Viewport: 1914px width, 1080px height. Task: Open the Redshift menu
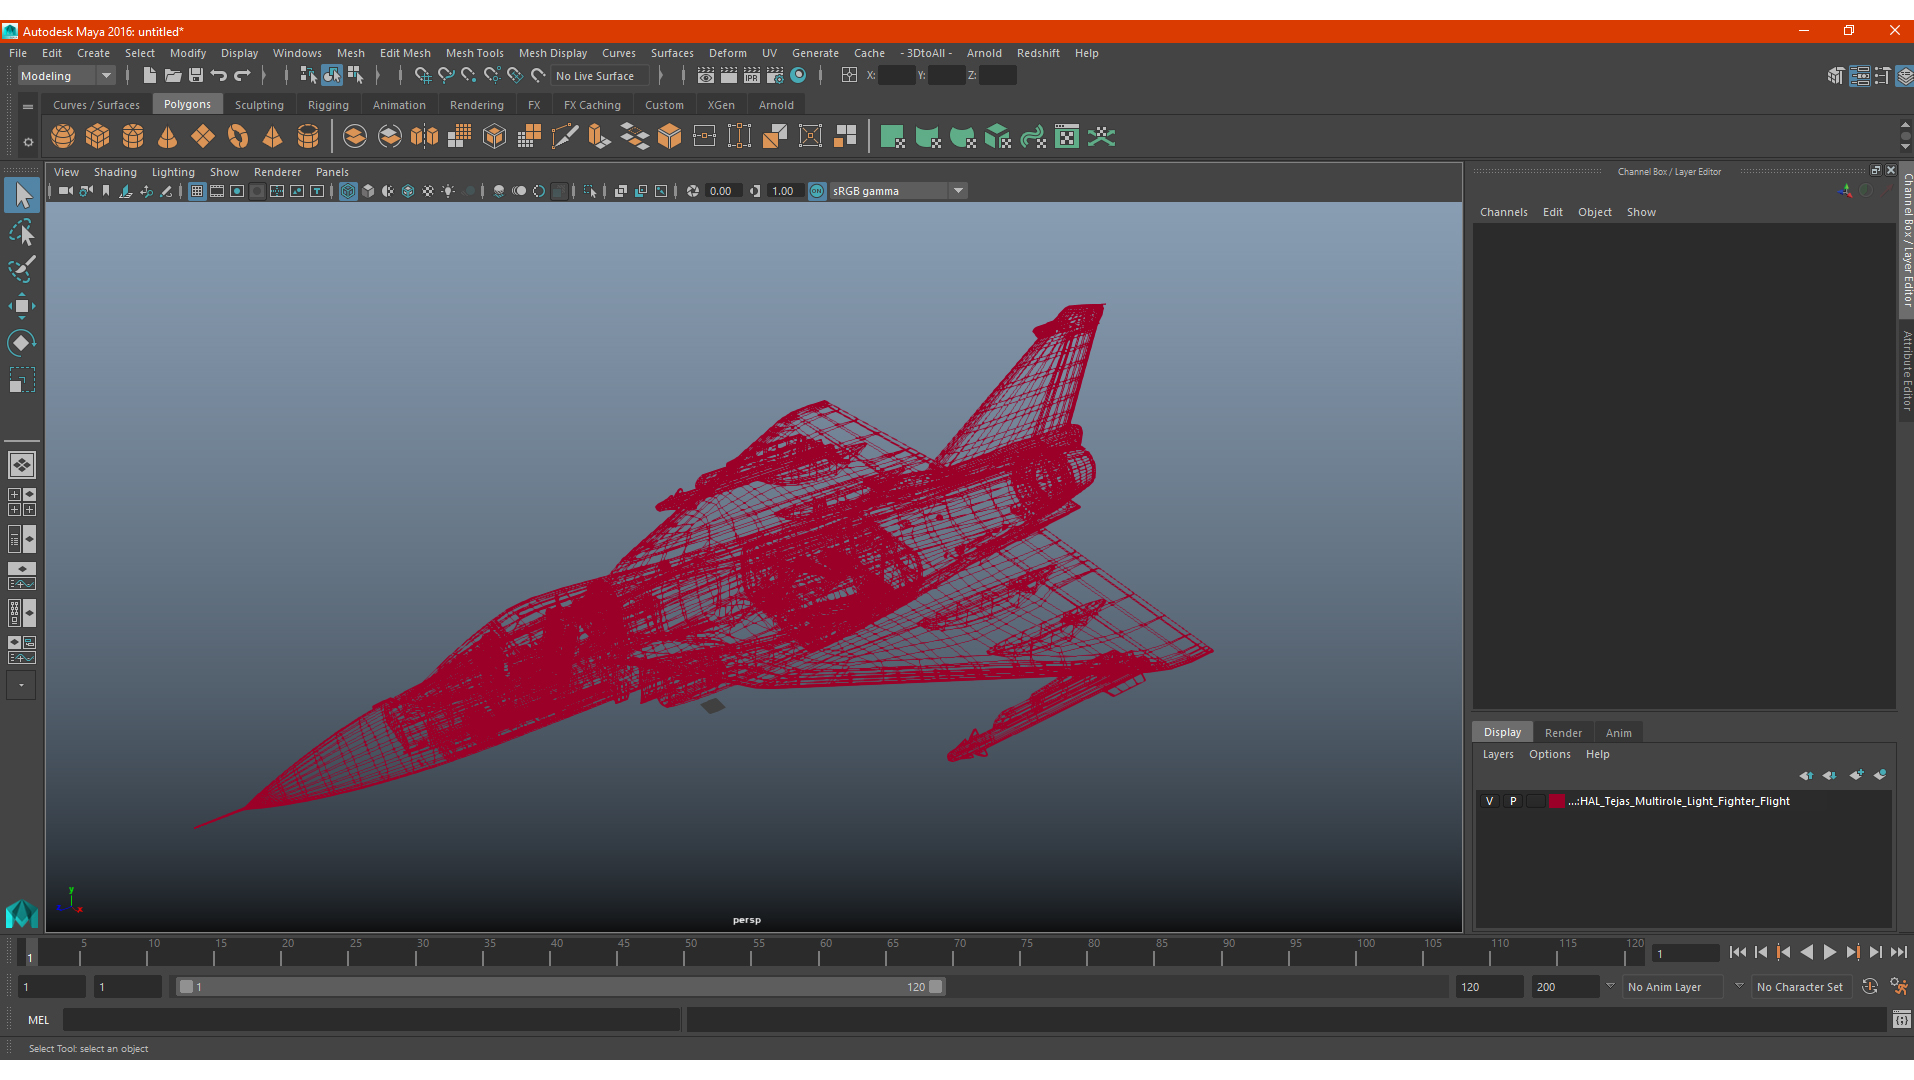pyautogui.click(x=1038, y=53)
